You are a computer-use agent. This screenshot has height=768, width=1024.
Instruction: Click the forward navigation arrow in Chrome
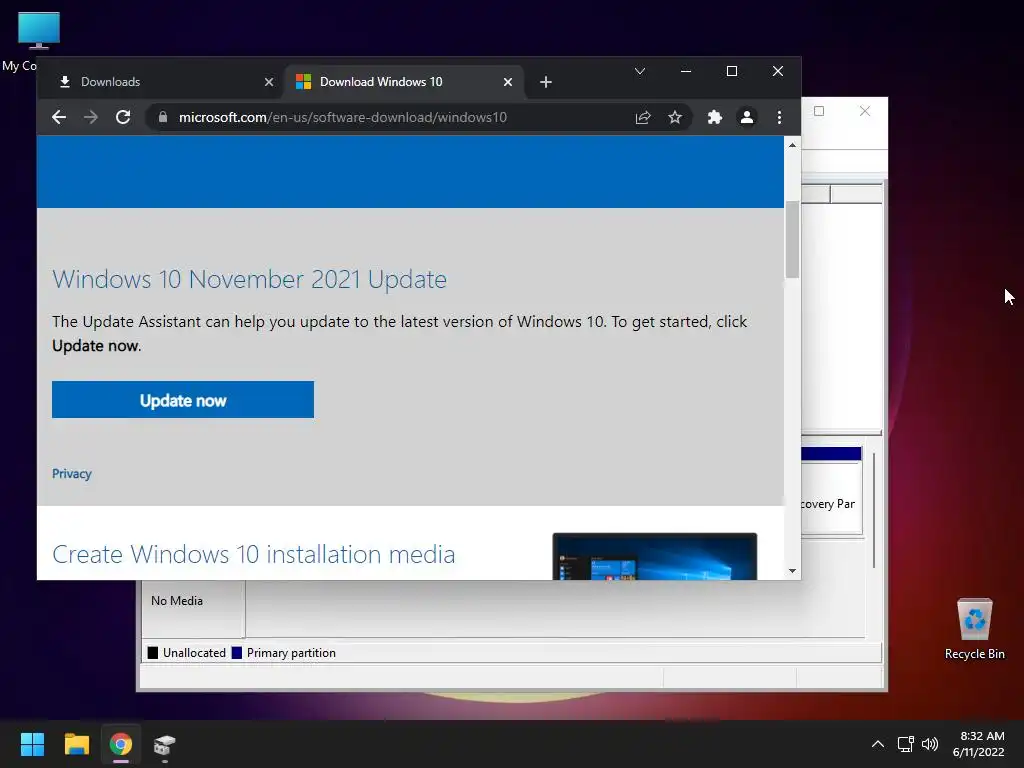91,117
